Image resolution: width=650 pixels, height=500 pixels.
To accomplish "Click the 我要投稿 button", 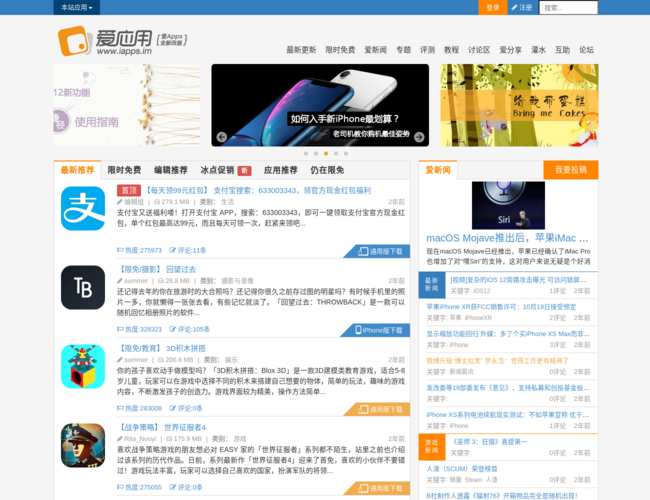I will [571, 170].
